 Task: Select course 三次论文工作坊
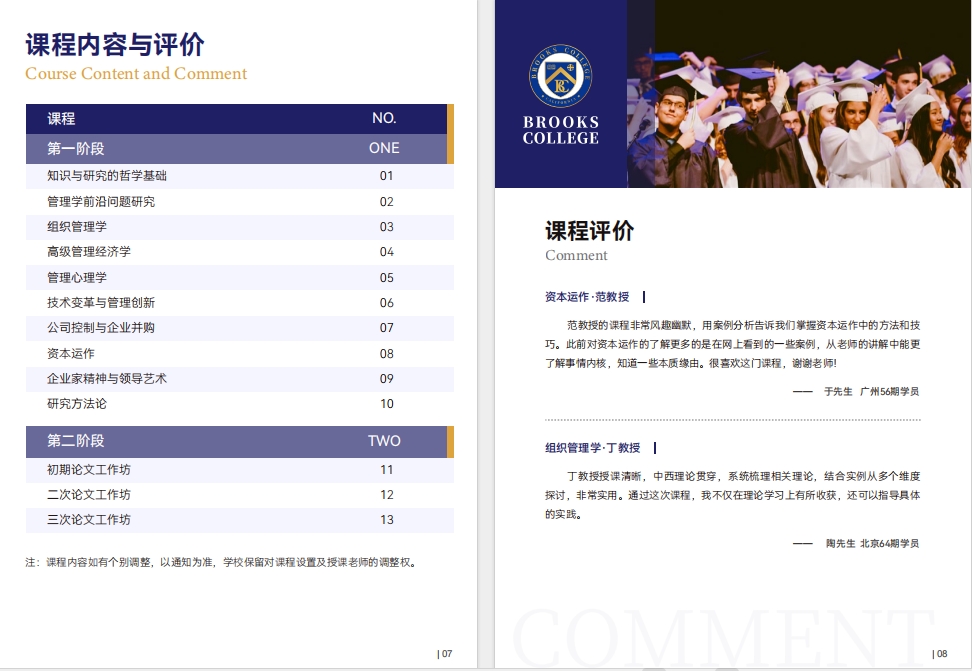pos(89,520)
